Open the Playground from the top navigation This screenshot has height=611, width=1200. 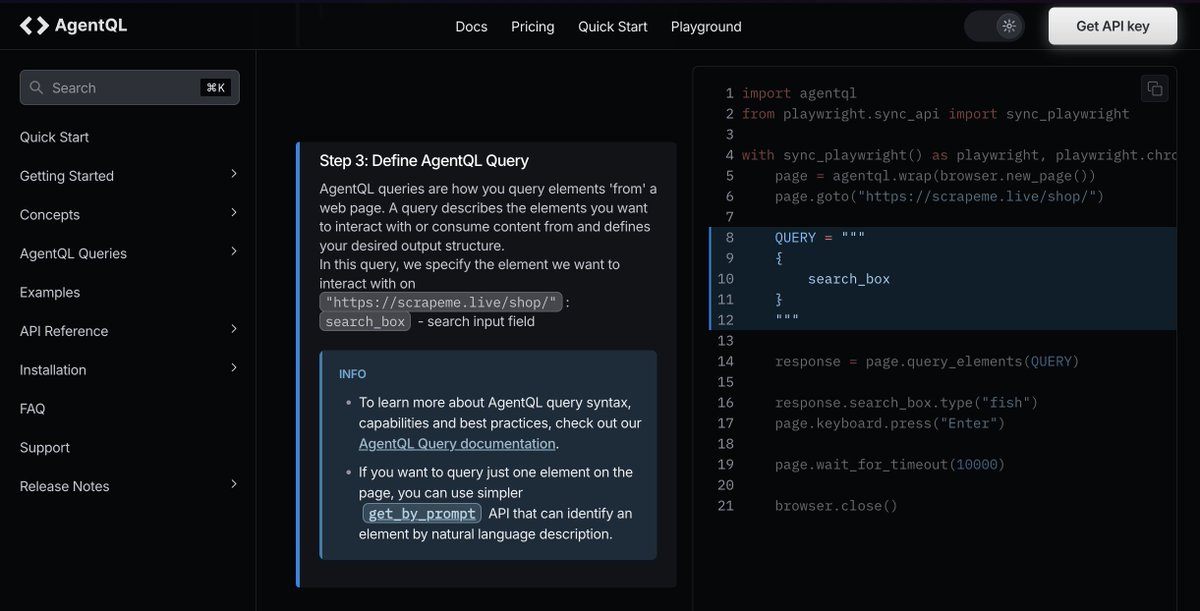coord(706,27)
